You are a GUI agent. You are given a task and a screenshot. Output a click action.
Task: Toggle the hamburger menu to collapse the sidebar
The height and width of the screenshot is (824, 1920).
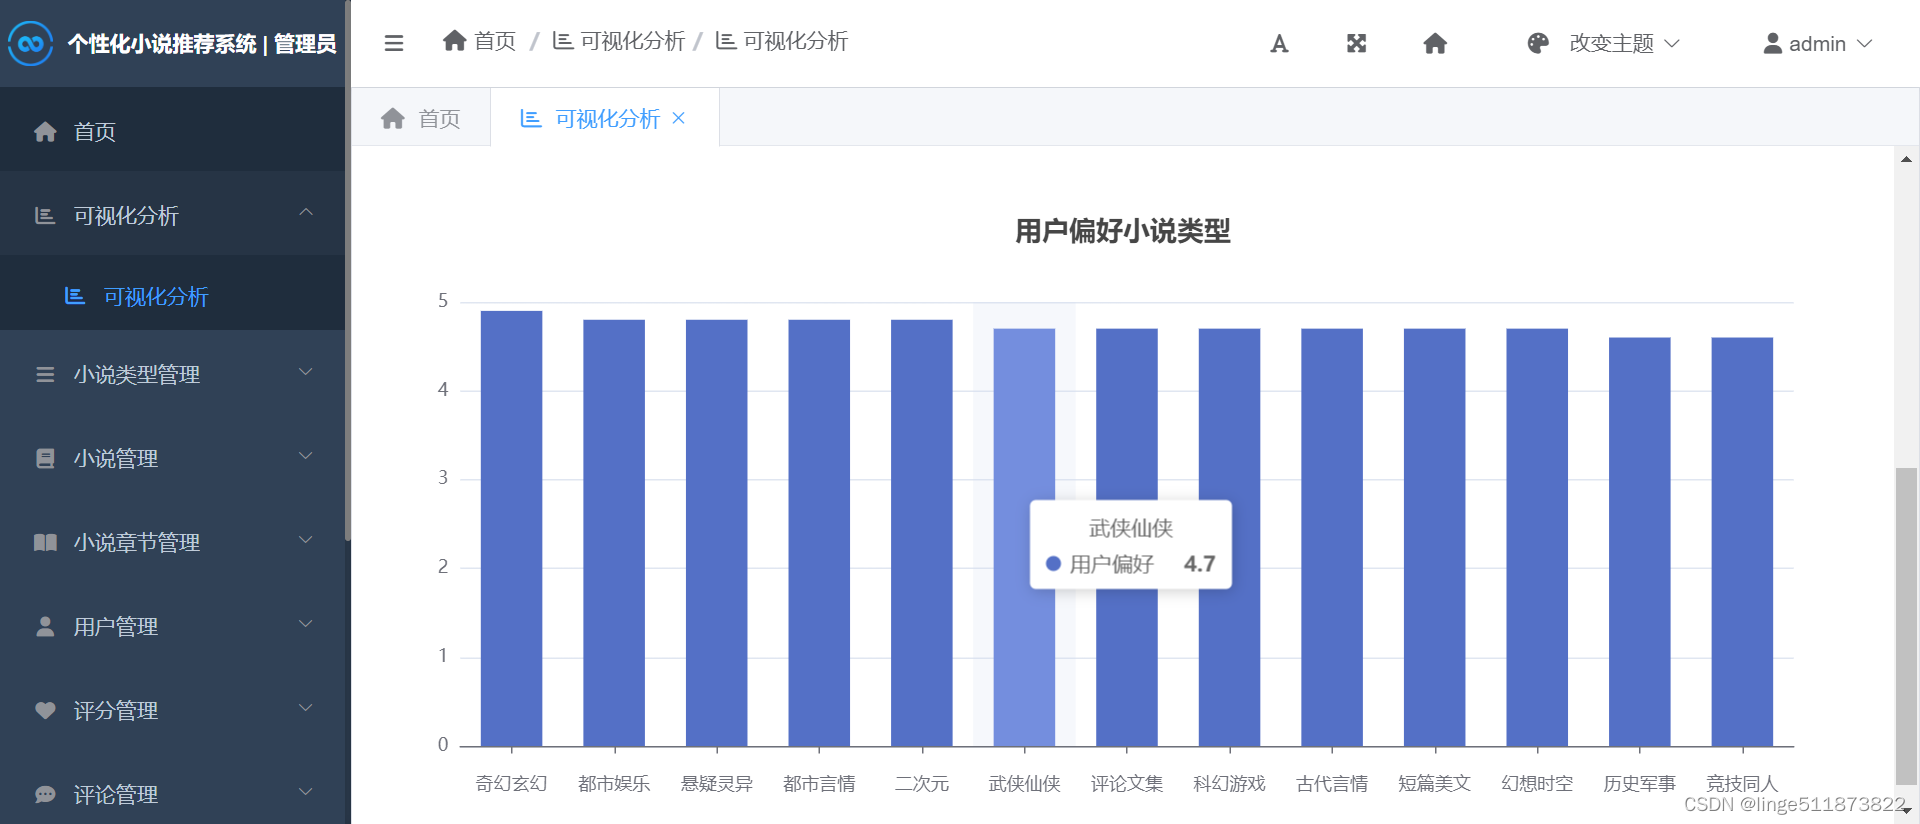[394, 43]
